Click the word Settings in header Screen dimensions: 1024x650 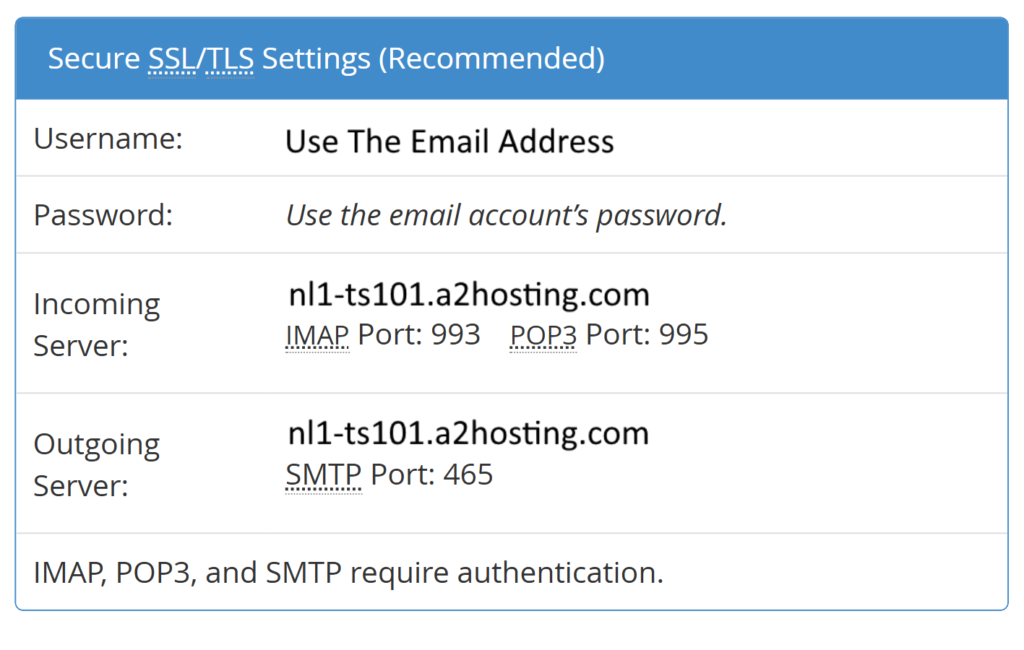316,60
